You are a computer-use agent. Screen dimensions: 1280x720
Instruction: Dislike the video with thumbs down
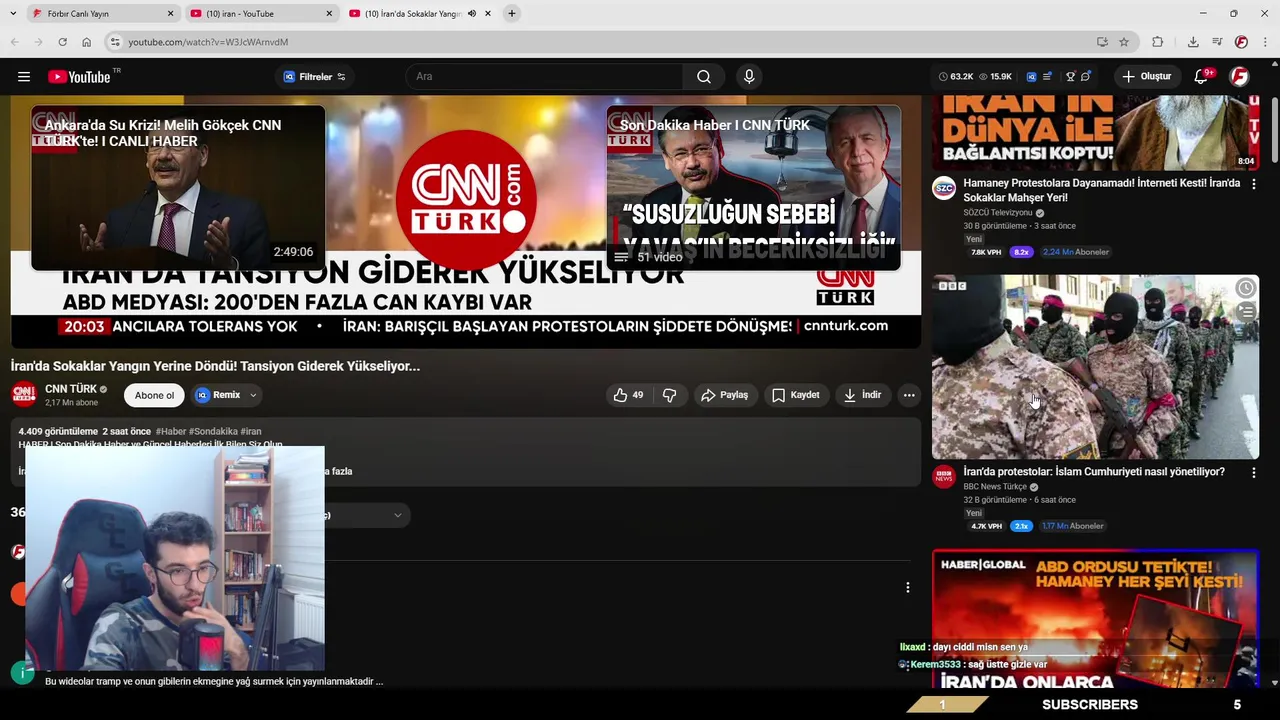pyautogui.click(x=669, y=395)
